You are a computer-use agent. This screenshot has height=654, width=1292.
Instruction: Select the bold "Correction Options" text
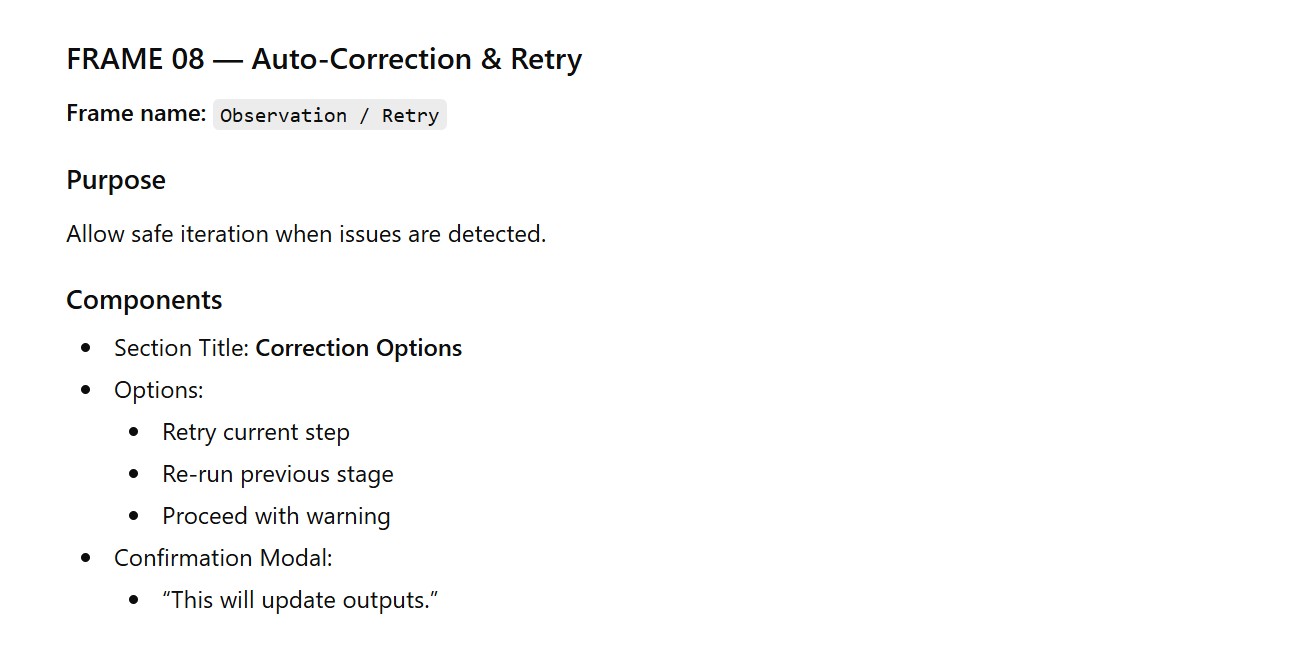click(359, 348)
